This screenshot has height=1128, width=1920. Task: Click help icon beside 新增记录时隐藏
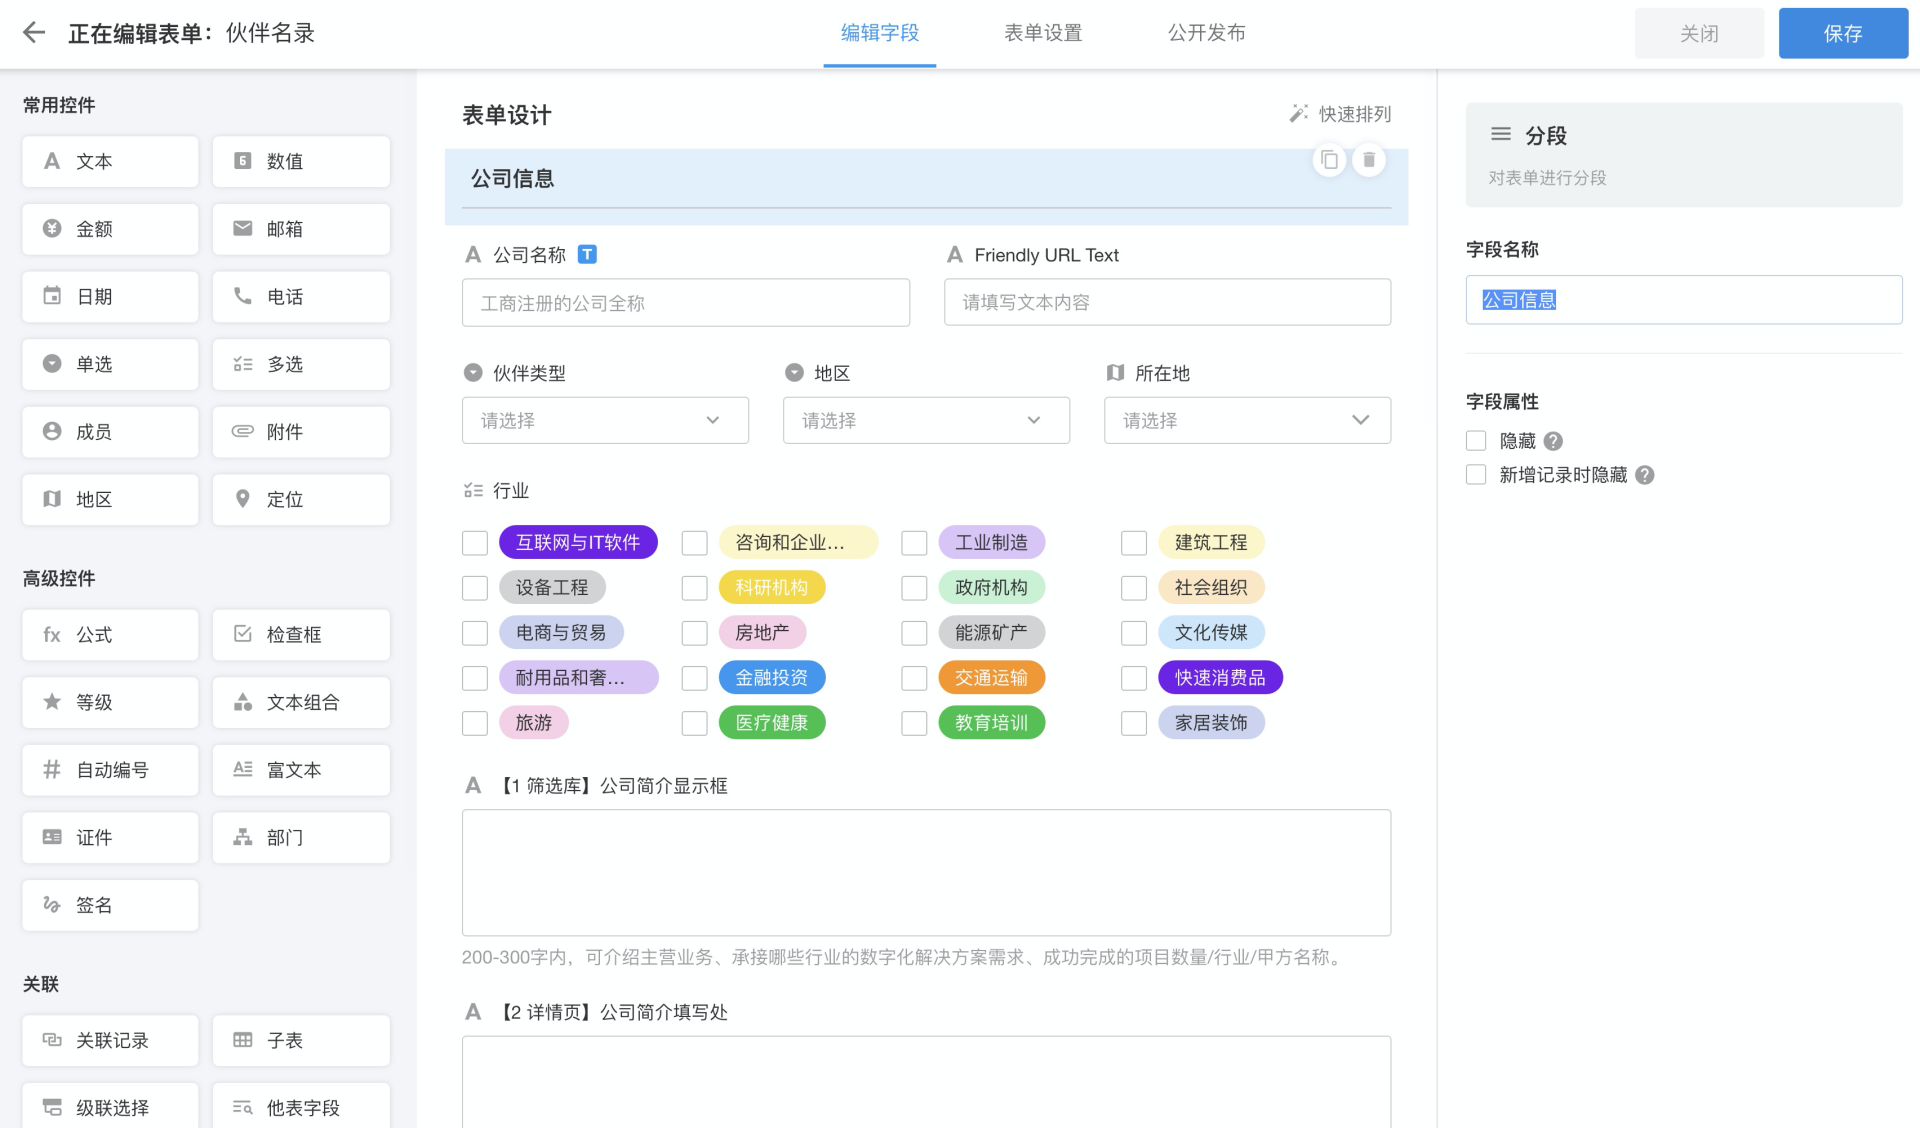point(1645,475)
